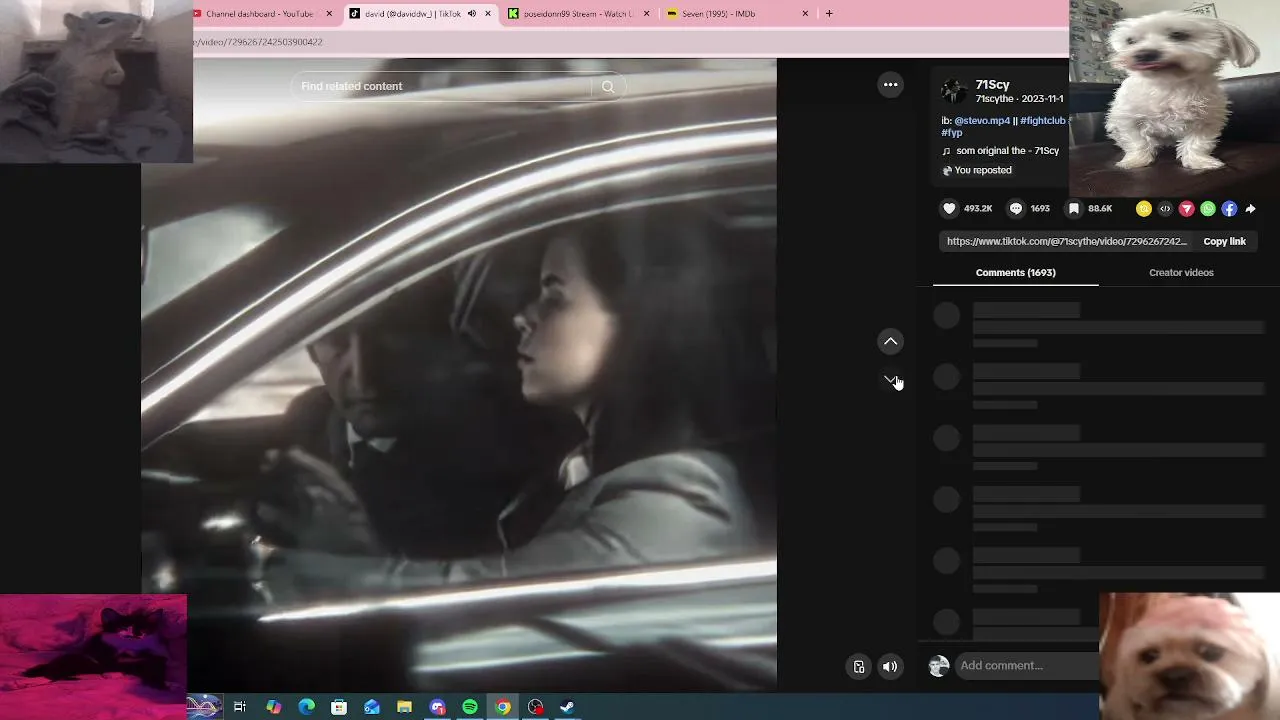Open File Explorer from the taskbar
Image resolution: width=1280 pixels, height=720 pixels.
[404, 707]
